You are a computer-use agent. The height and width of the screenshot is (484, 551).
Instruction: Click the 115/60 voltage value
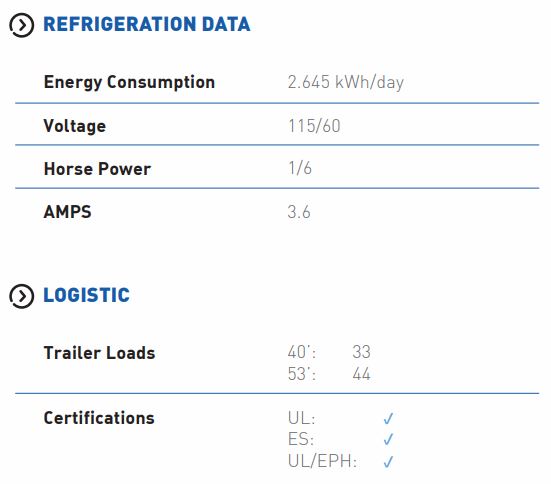click(x=314, y=126)
